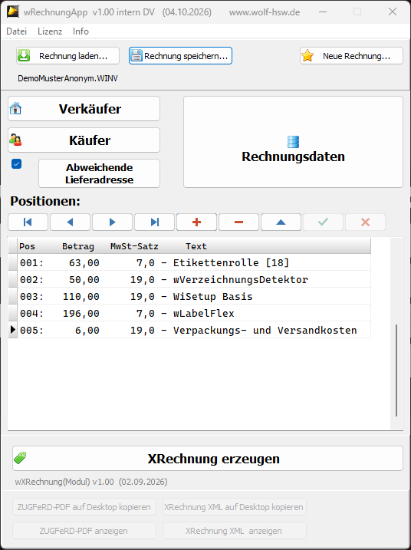The image size is (411, 550).
Task: Select row 003 WiSetup Basis
Action: tap(189, 296)
